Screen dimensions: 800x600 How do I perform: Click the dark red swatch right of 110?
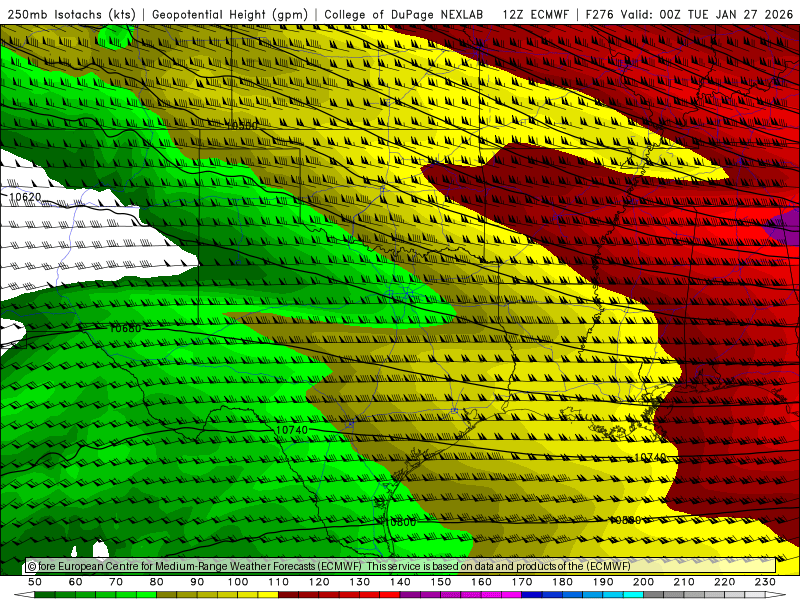pyautogui.click(x=288, y=595)
